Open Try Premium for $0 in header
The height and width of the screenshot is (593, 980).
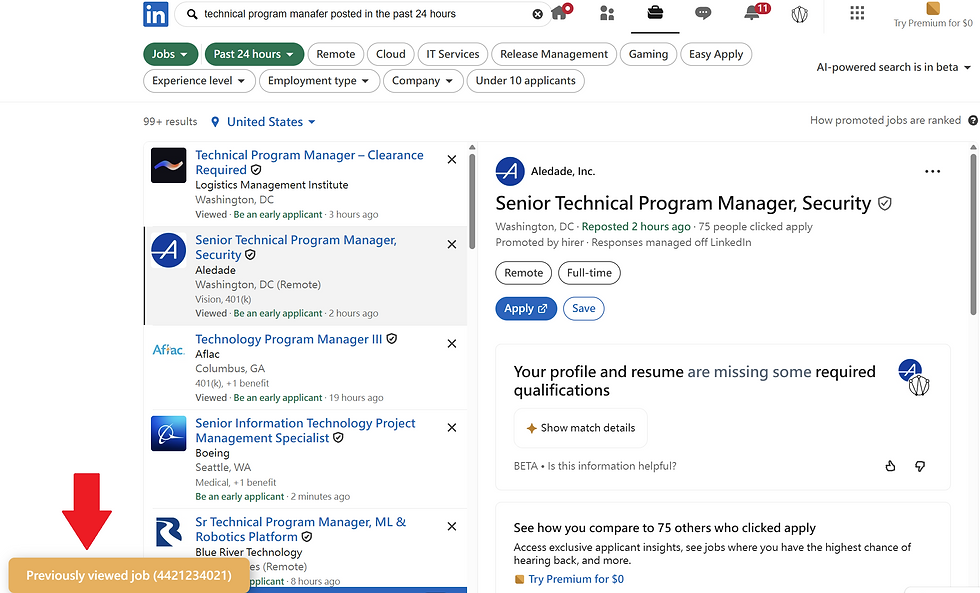coord(932,16)
